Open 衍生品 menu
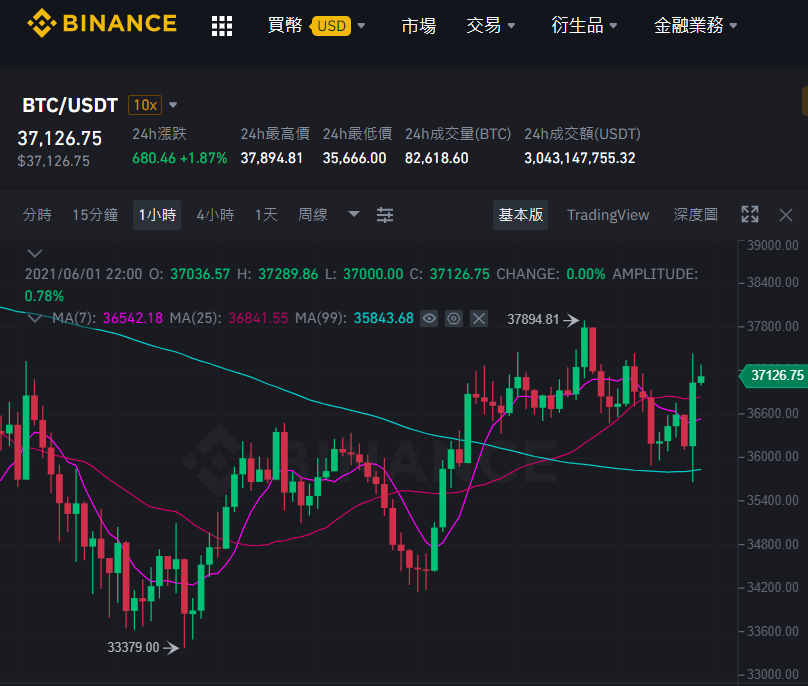This screenshot has width=808, height=686. click(584, 25)
